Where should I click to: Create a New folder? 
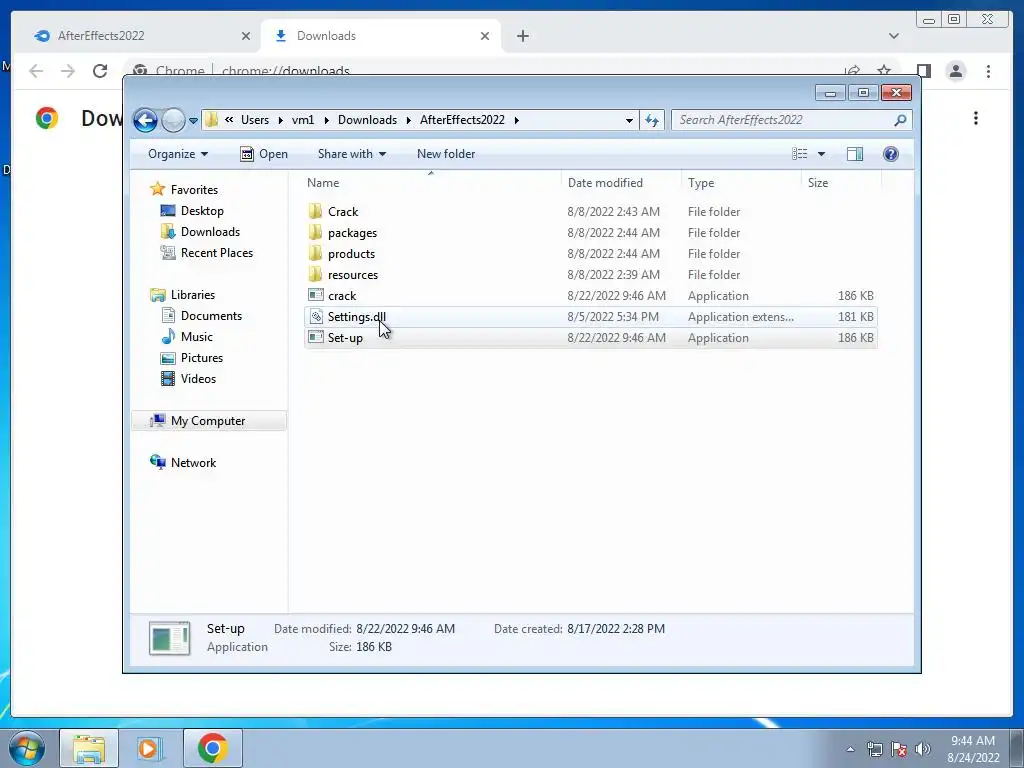(x=446, y=154)
